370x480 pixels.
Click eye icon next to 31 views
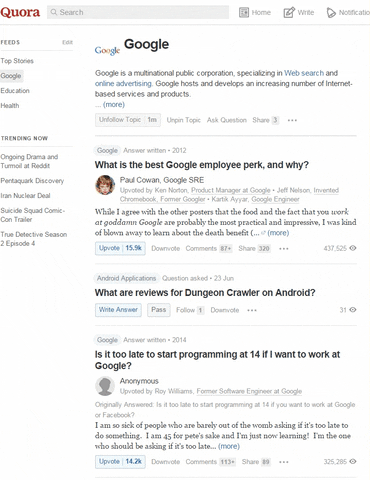point(353,310)
